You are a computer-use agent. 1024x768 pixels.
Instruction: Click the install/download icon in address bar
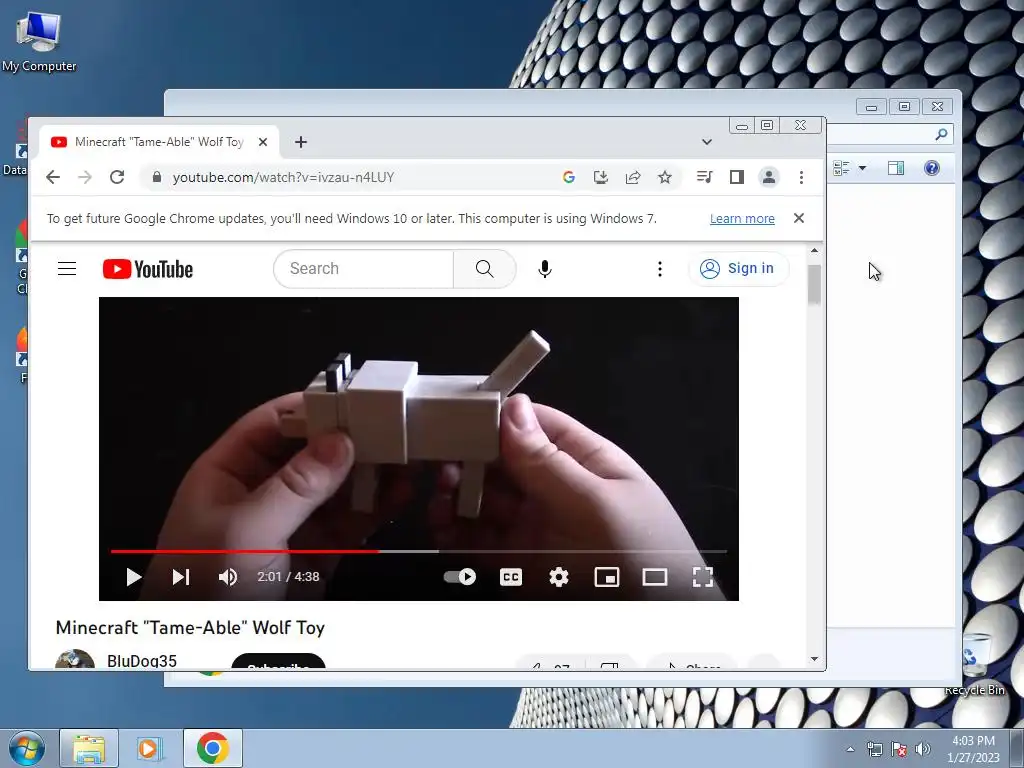(x=601, y=177)
